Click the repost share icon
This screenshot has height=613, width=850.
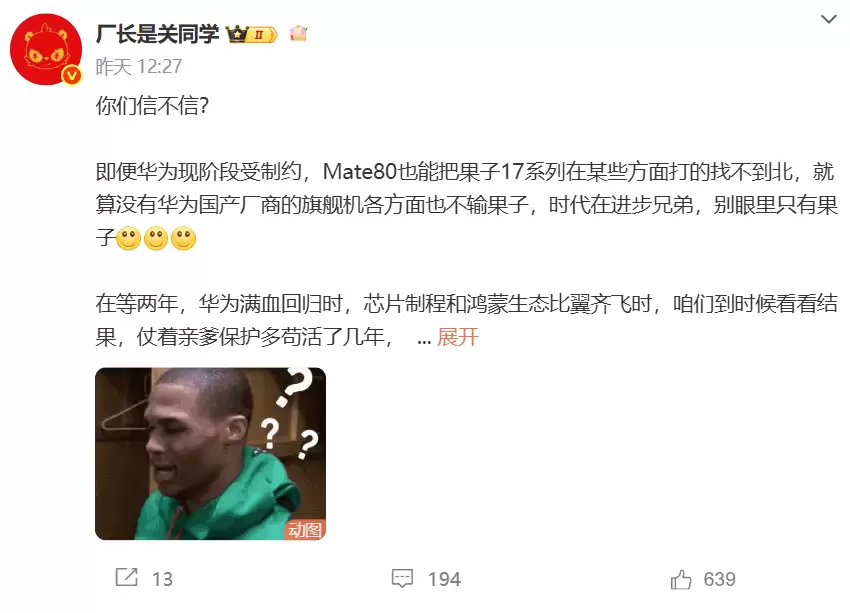tap(127, 578)
